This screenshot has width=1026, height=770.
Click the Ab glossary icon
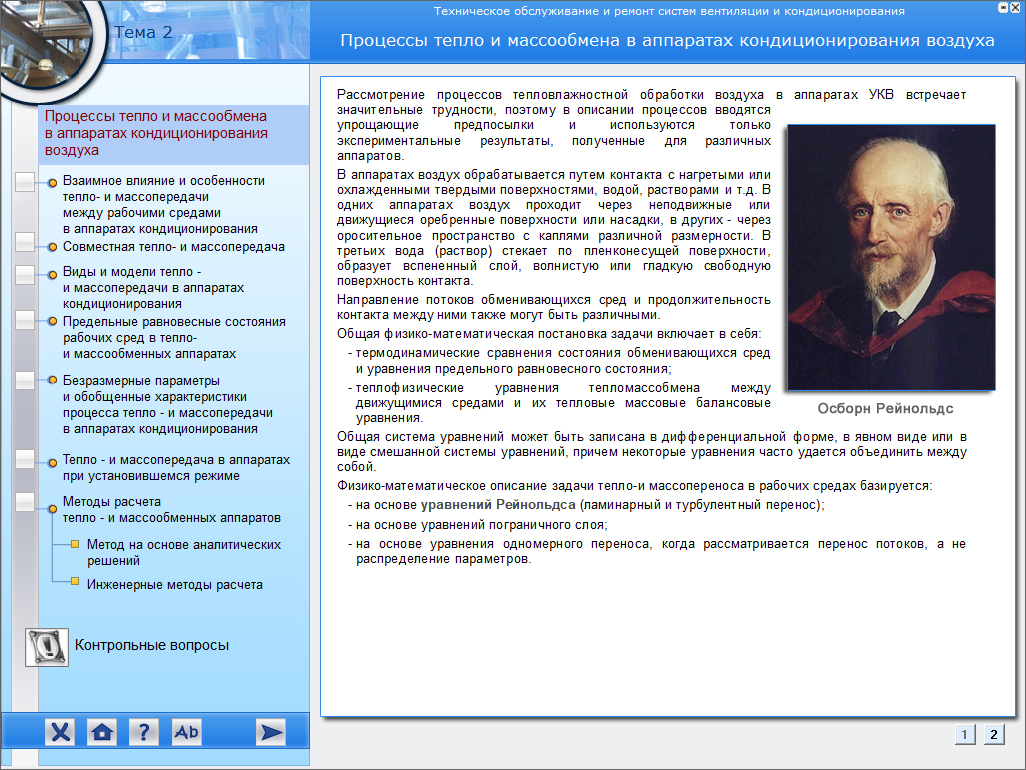tap(186, 732)
